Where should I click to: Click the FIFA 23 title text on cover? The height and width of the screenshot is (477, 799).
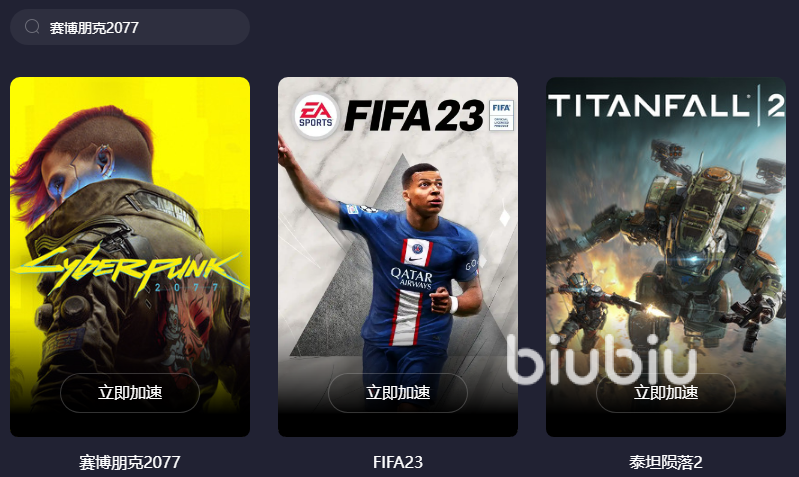(x=414, y=115)
